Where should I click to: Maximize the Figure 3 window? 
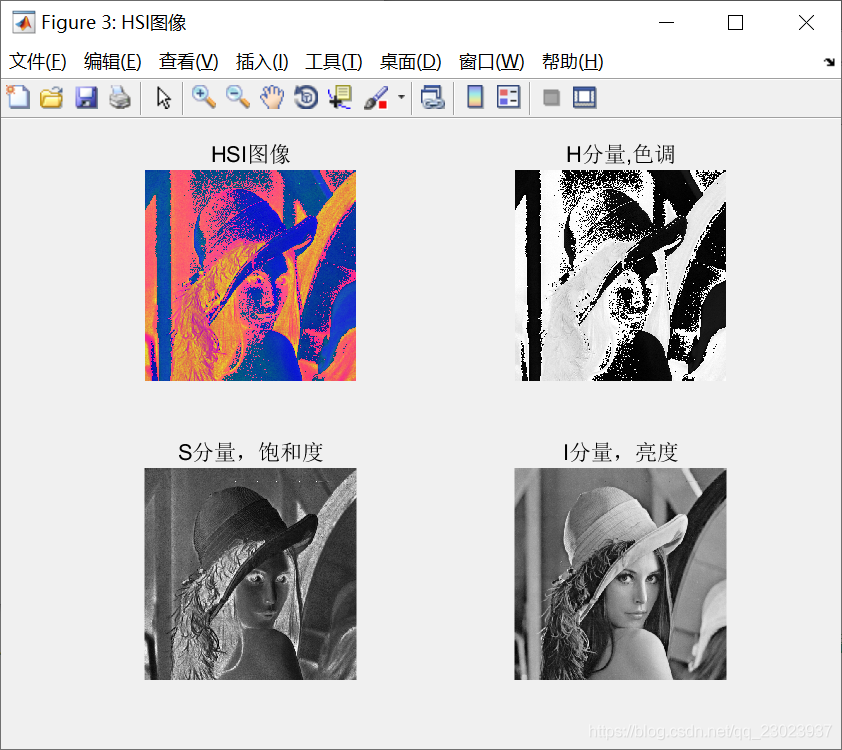click(x=735, y=23)
